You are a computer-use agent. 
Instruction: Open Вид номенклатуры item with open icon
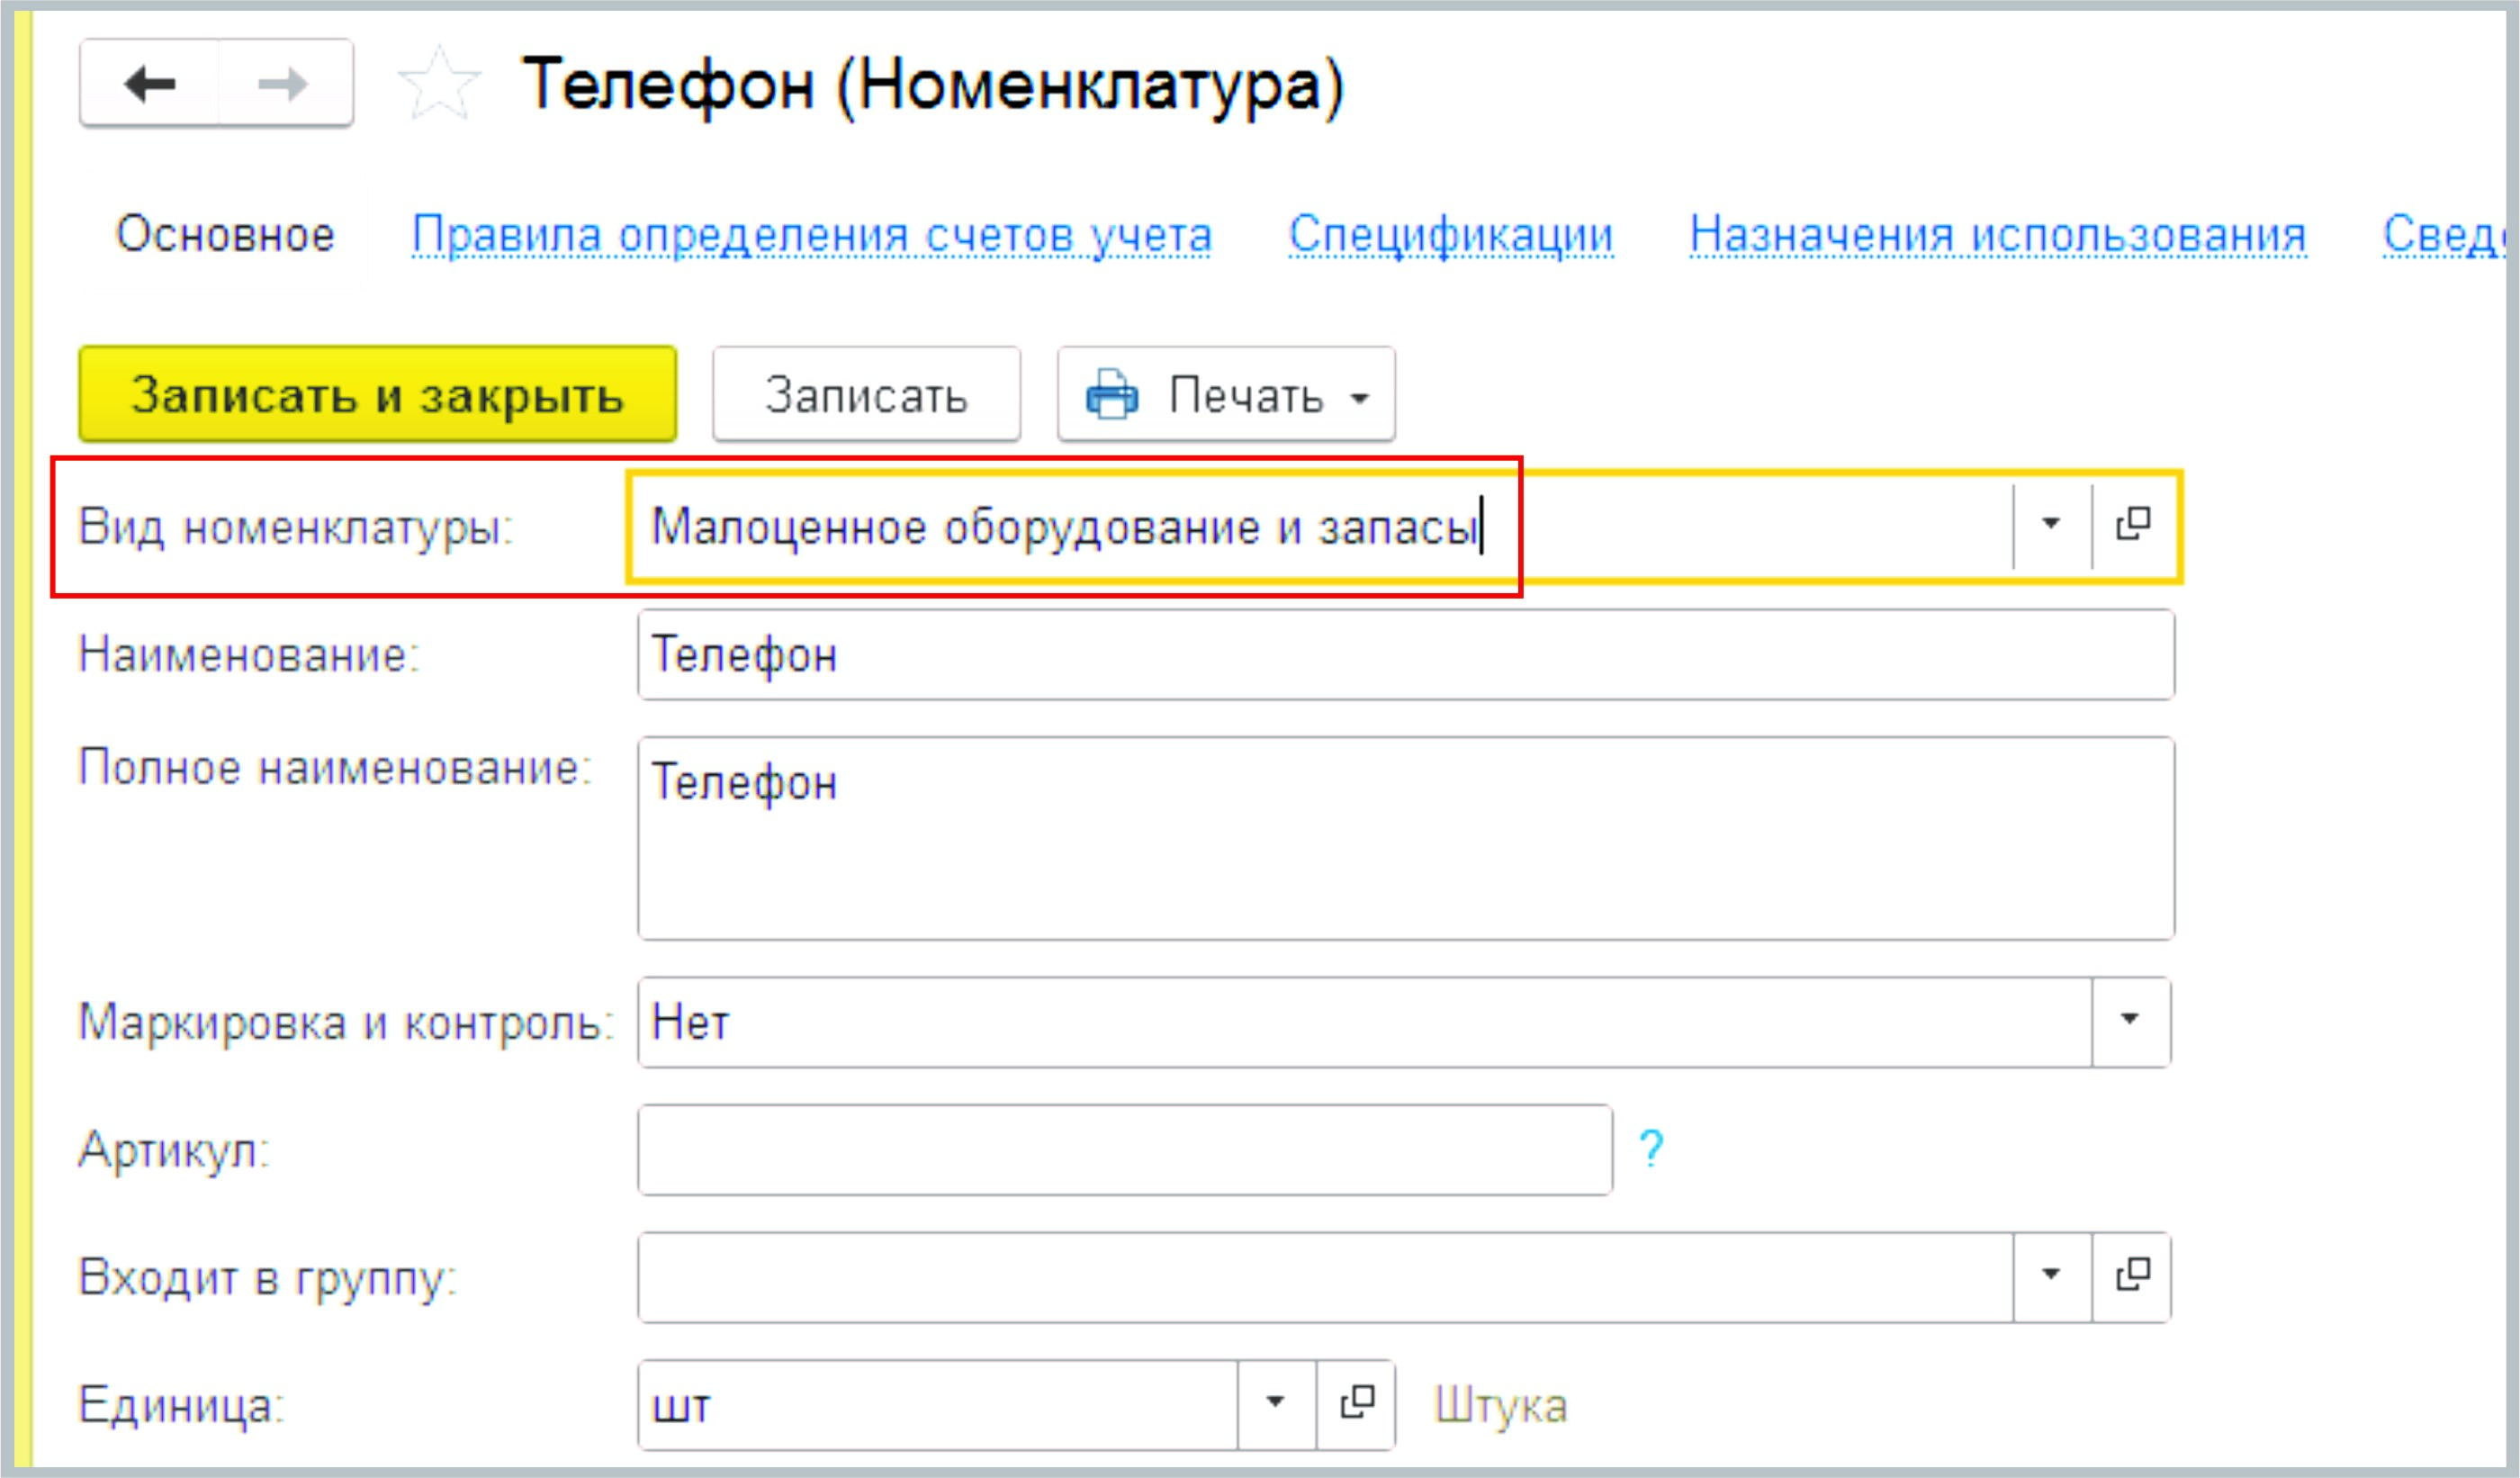click(2133, 526)
